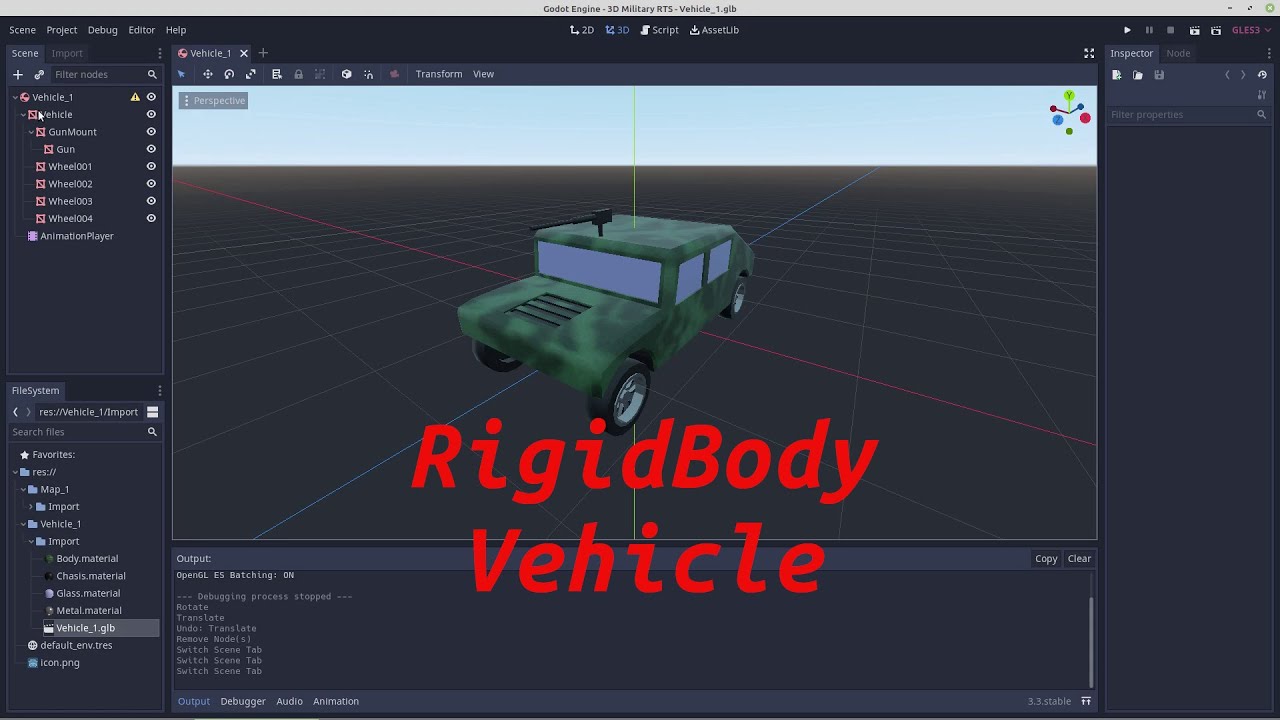The image size is (1280, 720).
Task: Toggle the Use Snap icon
Action: [368, 74]
